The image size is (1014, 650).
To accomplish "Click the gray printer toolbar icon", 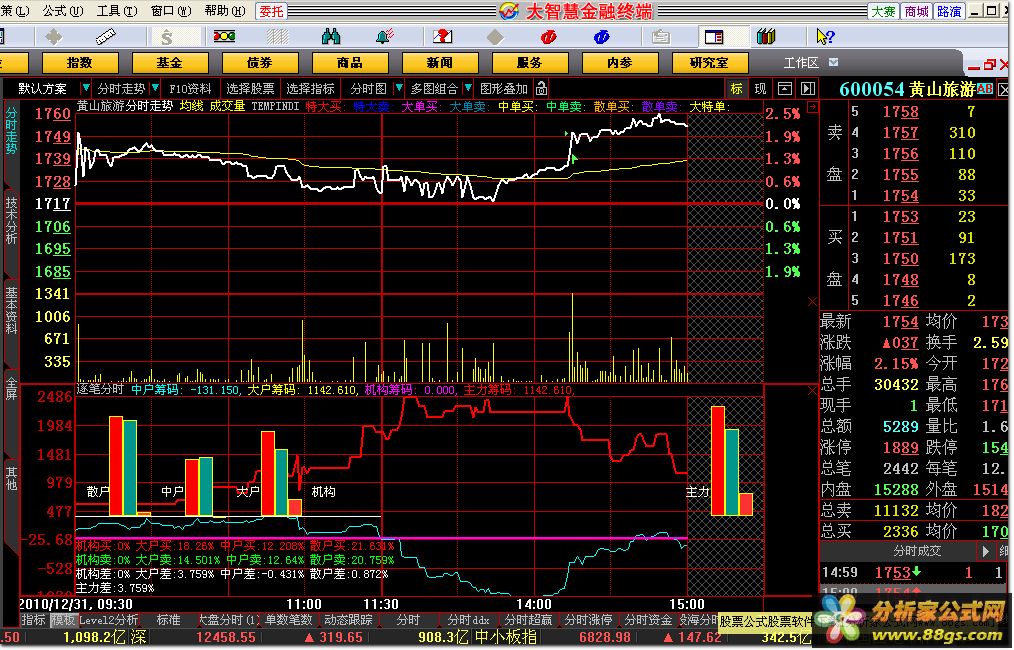I will click(660, 37).
